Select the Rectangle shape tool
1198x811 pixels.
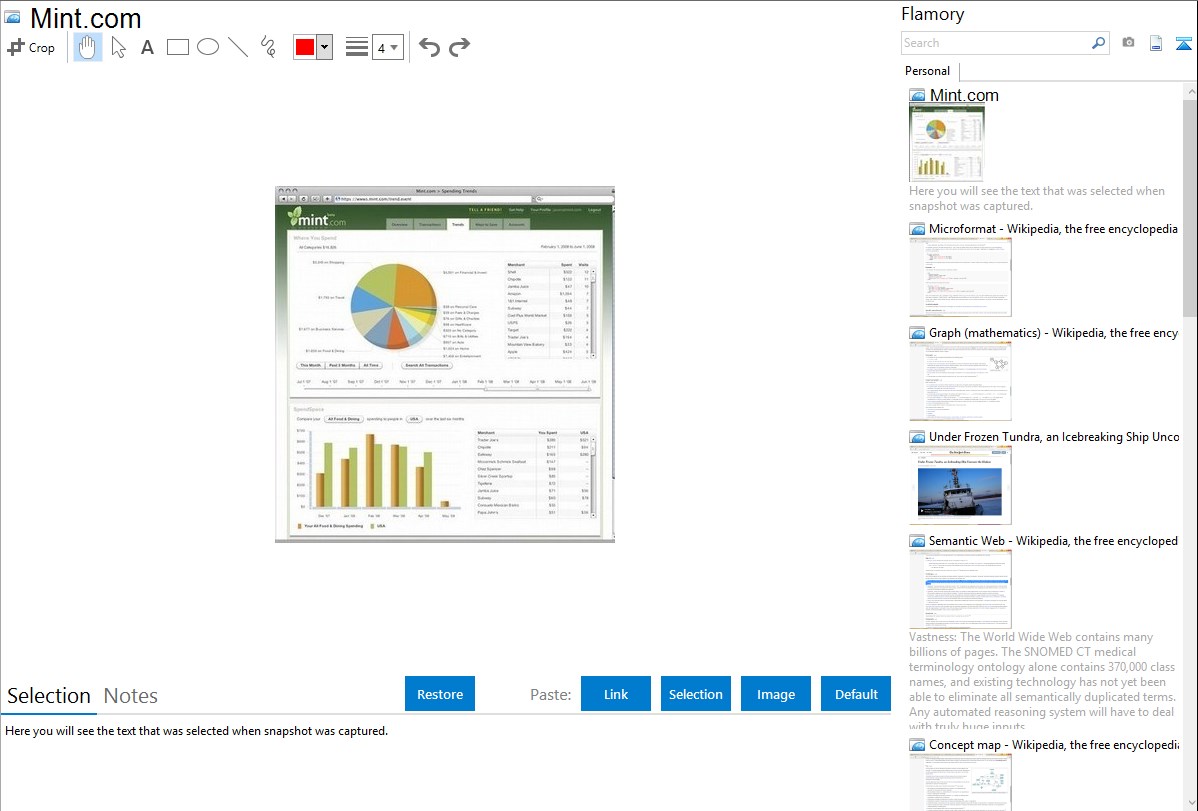177,47
